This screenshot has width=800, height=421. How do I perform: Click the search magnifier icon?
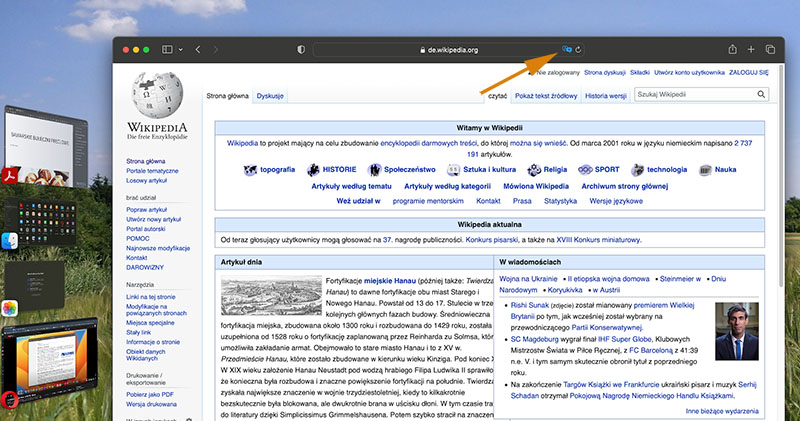[x=761, y=94]
